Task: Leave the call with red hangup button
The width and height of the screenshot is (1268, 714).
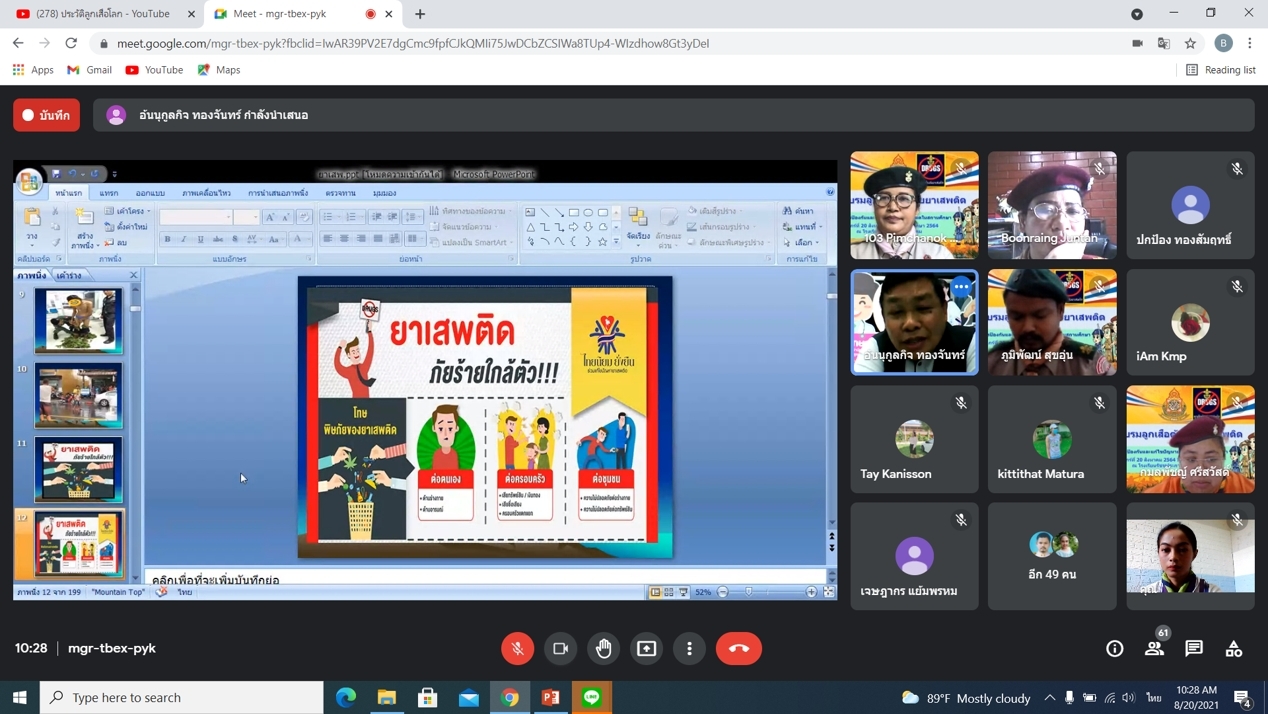Action: coord(738,648)
